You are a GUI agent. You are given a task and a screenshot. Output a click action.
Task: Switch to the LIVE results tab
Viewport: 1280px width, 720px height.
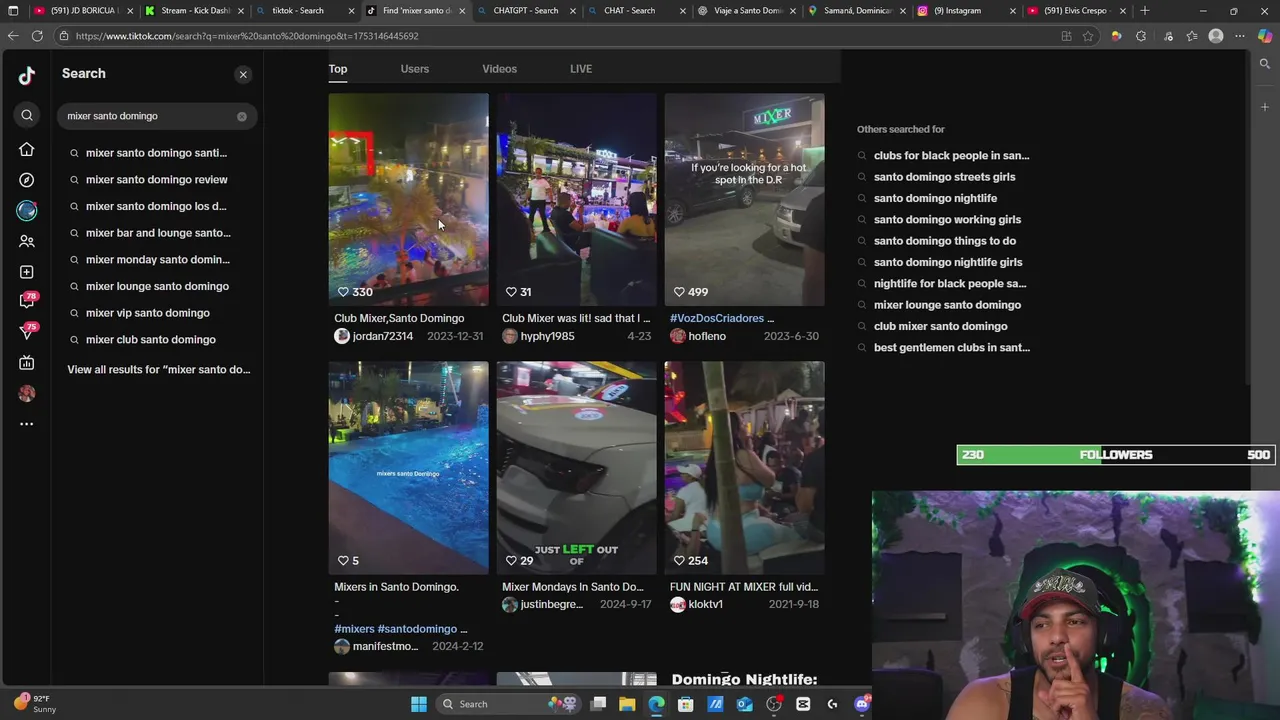coord(581,69)
